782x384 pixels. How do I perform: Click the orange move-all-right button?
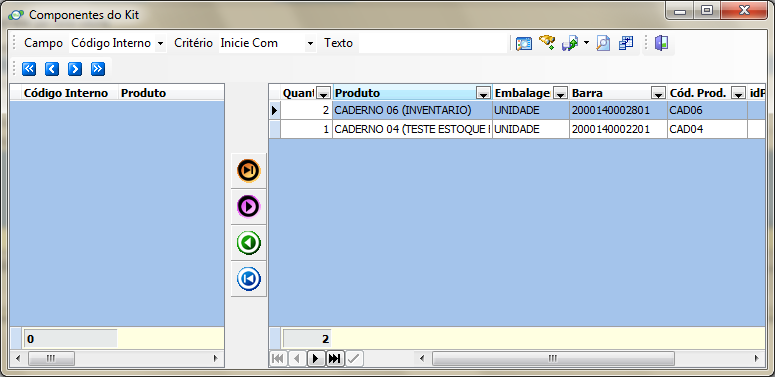(248, 171)
